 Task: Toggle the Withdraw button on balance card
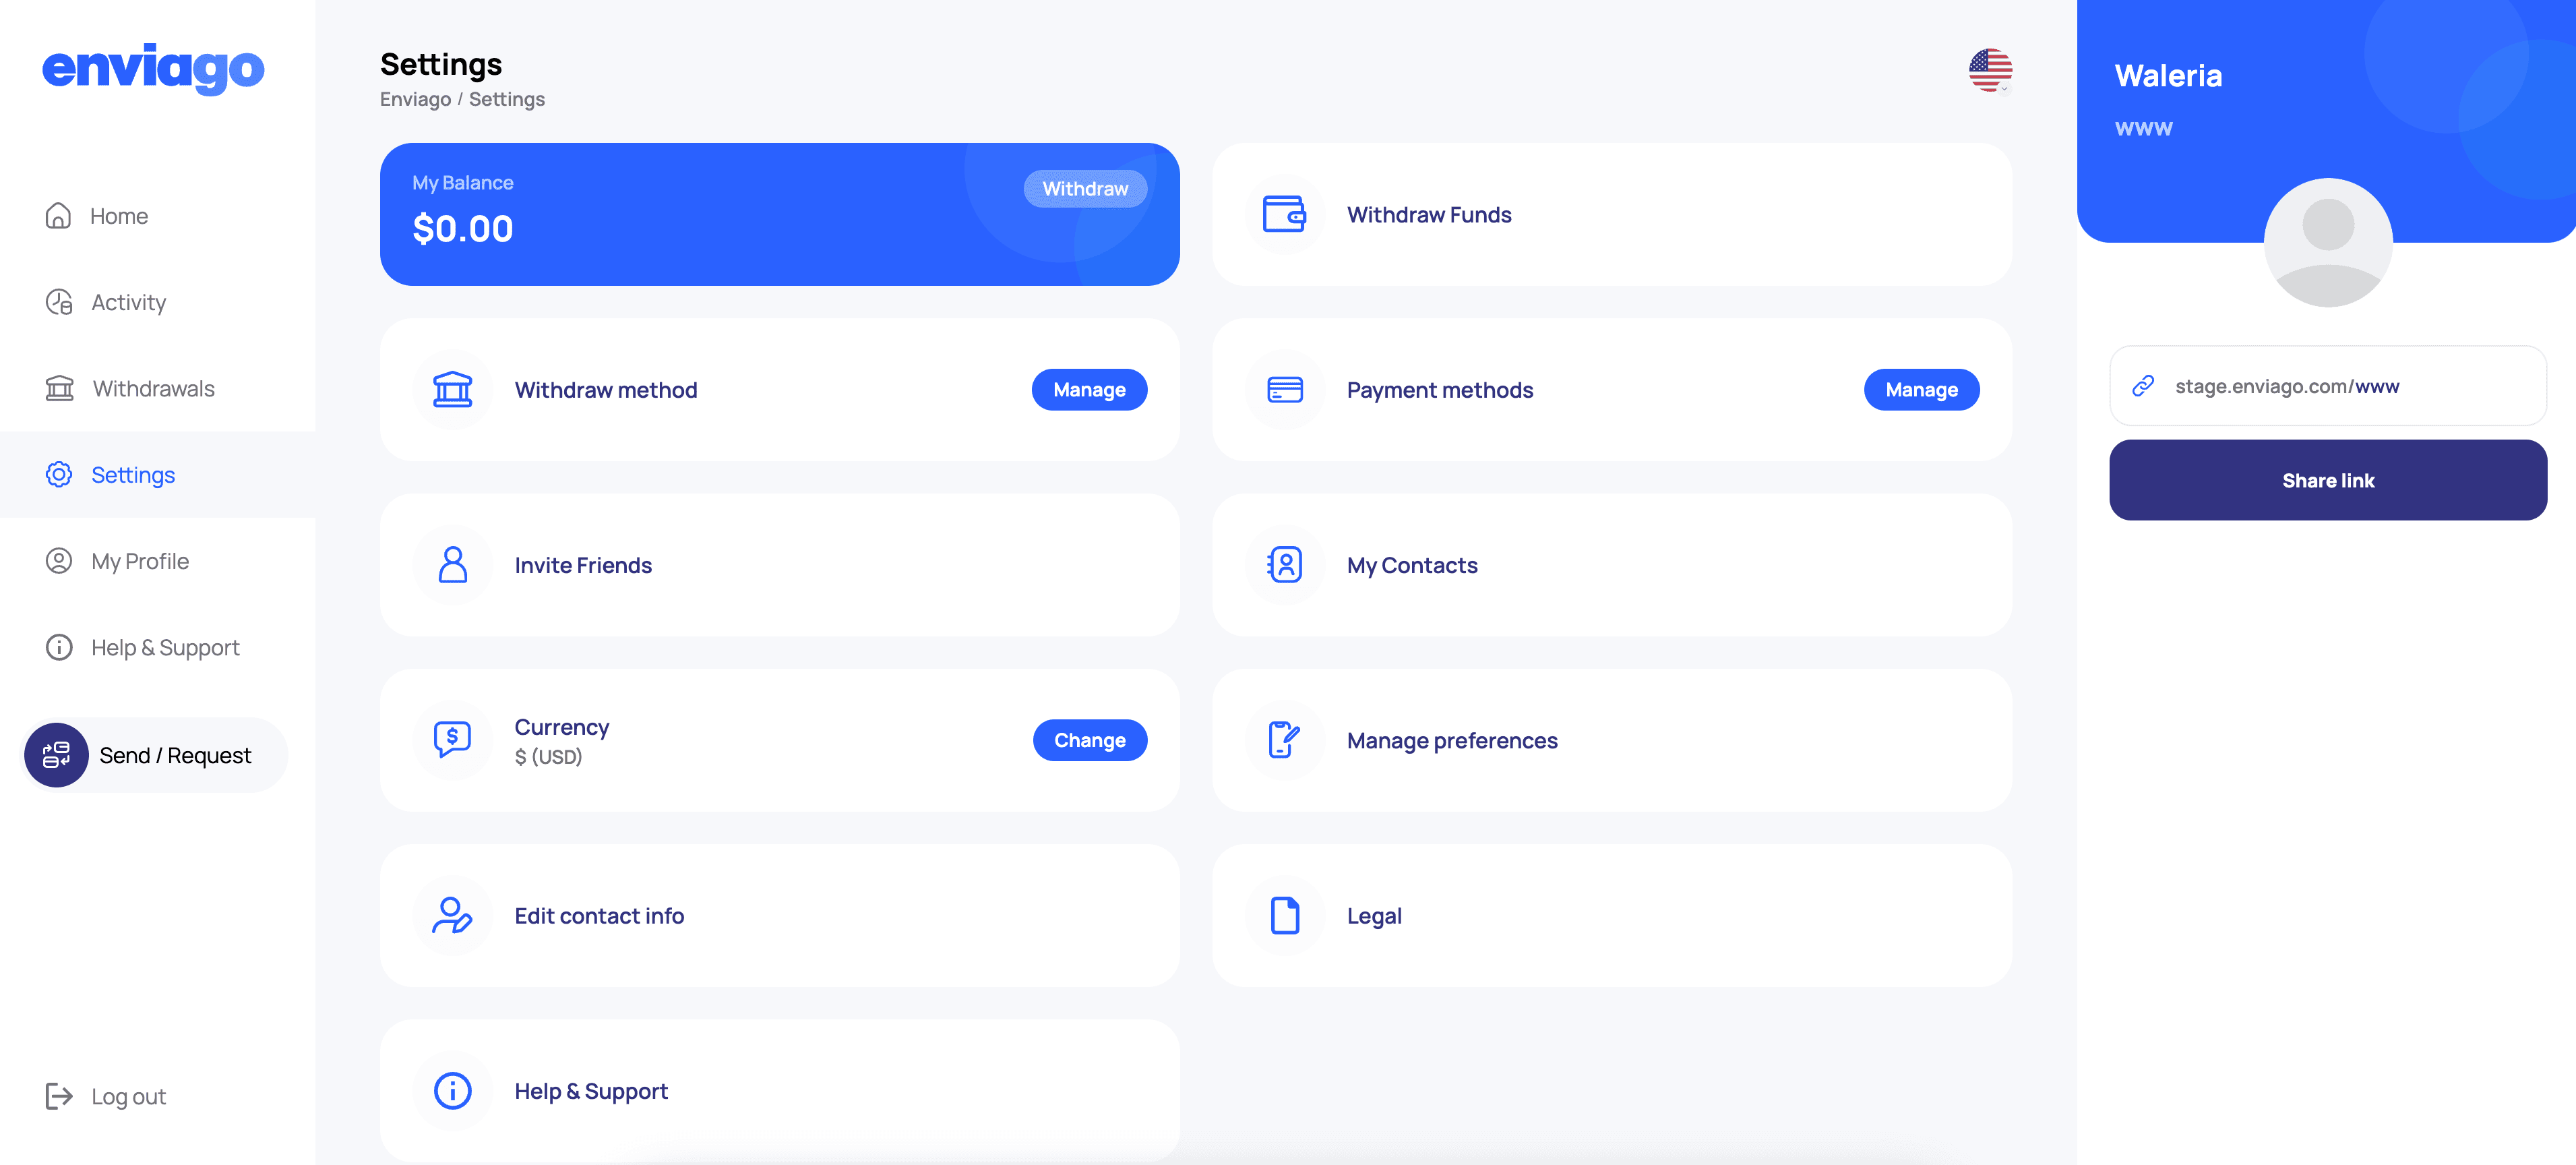pyautogui.click(x=1086, y=189)
